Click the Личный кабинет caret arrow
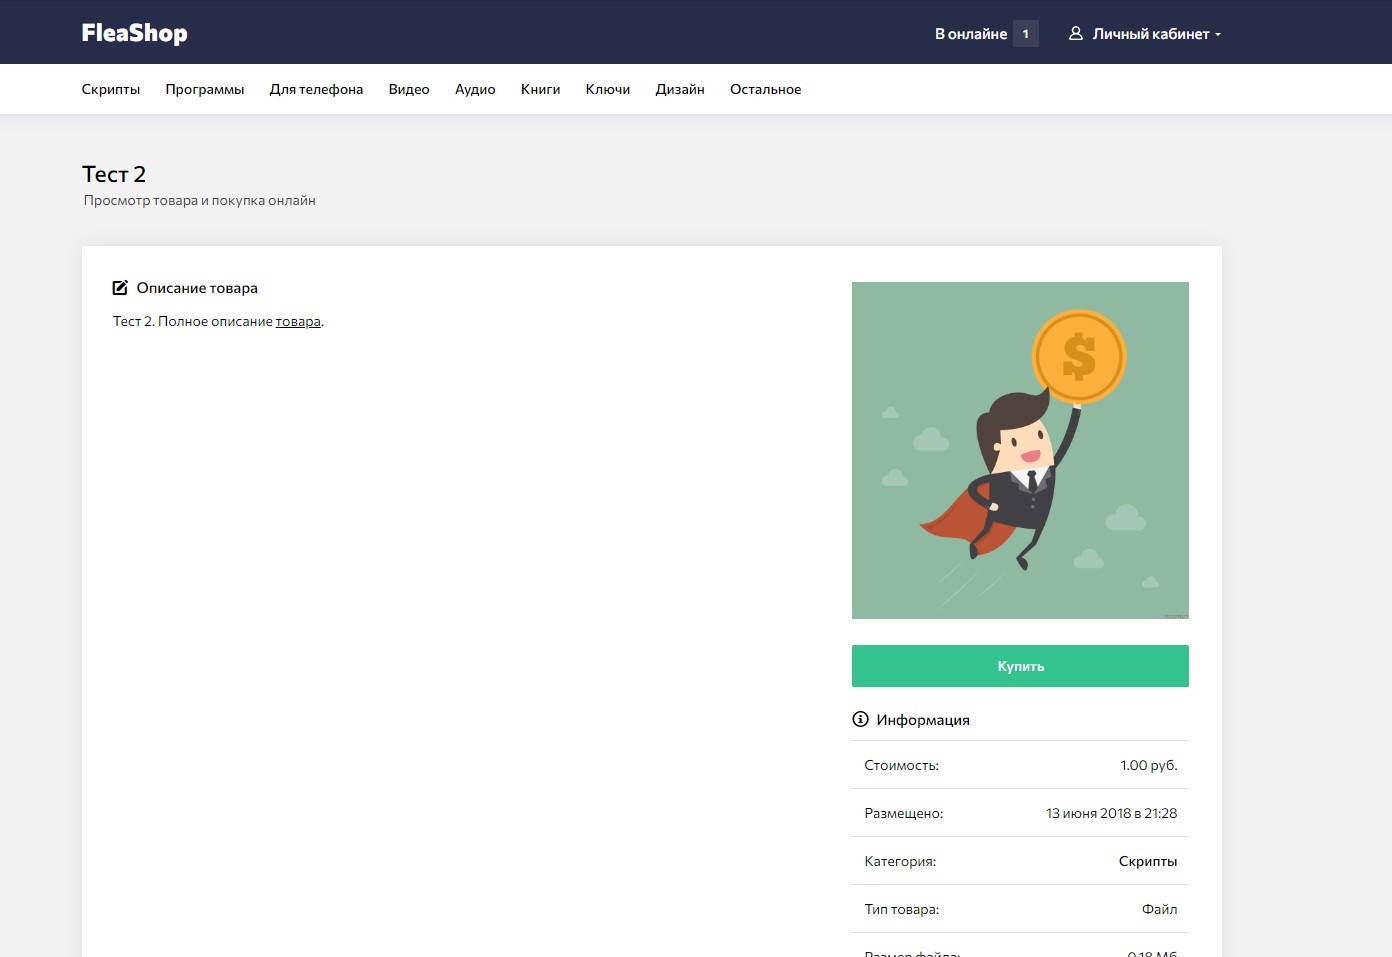 coord(1218,35)
